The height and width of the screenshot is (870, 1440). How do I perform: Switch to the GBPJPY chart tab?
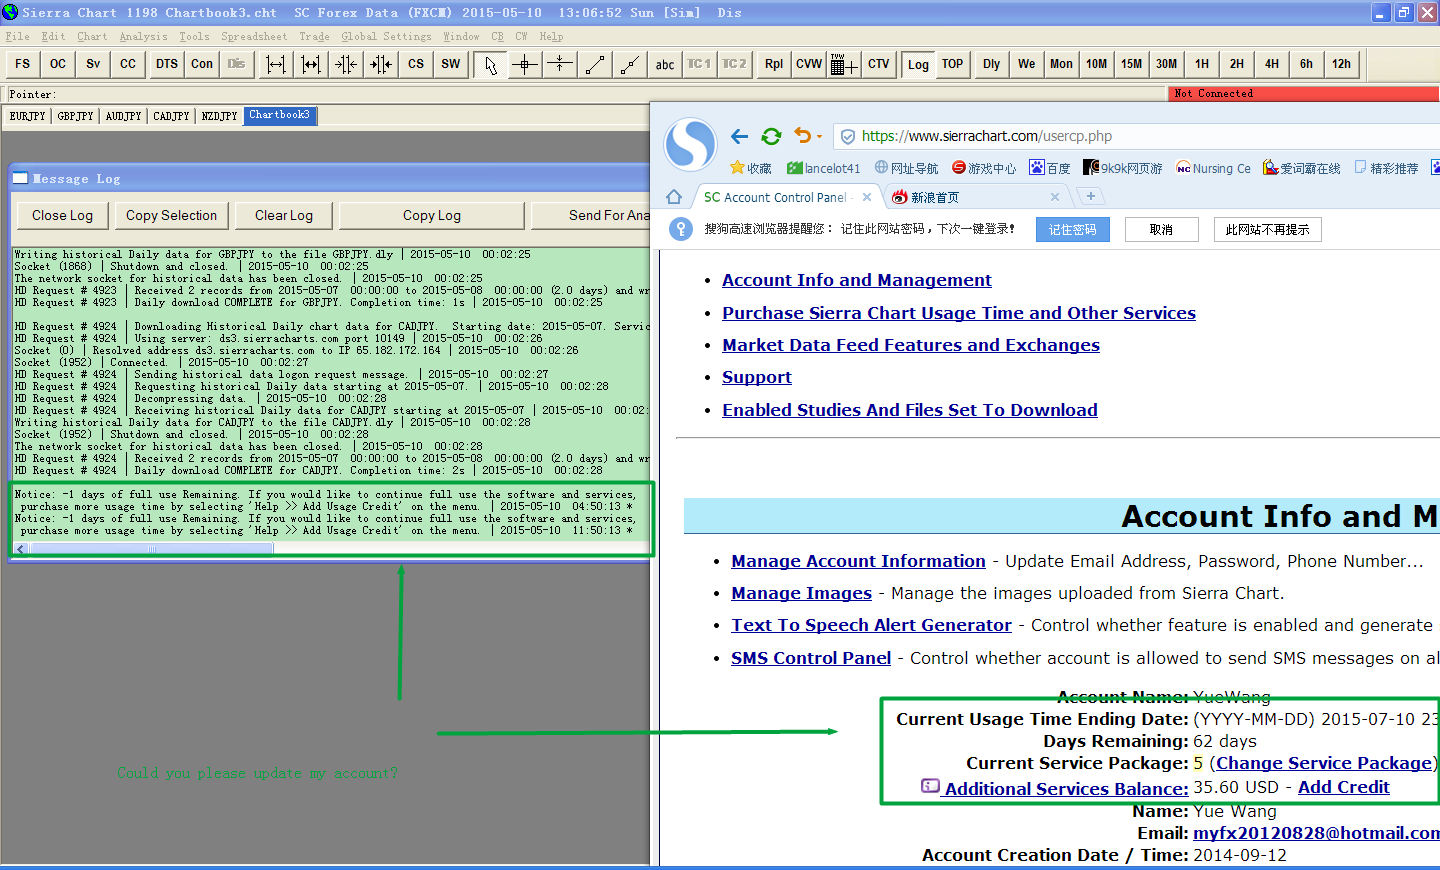pyautogui.click(x=76, y=116)
